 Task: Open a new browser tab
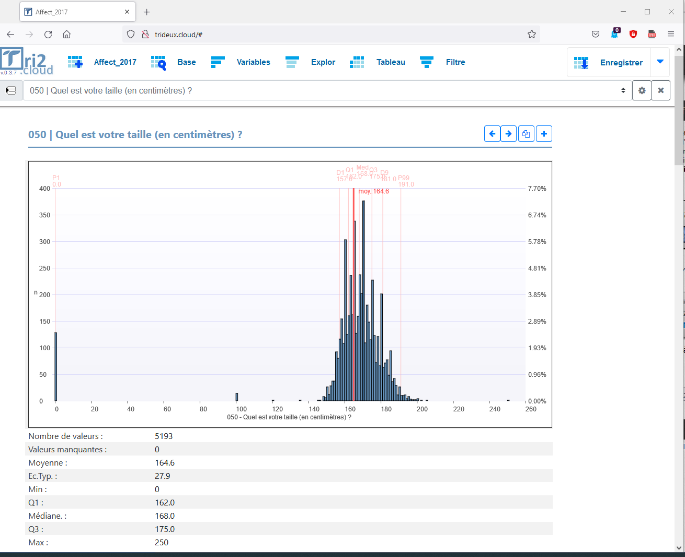point(147,12)
